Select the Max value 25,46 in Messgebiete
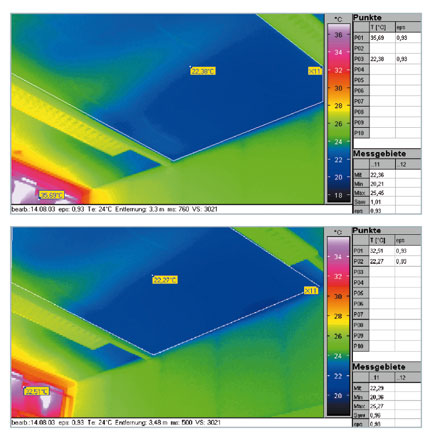Screen dimensions: 431x438 click(x=377, y=193)
